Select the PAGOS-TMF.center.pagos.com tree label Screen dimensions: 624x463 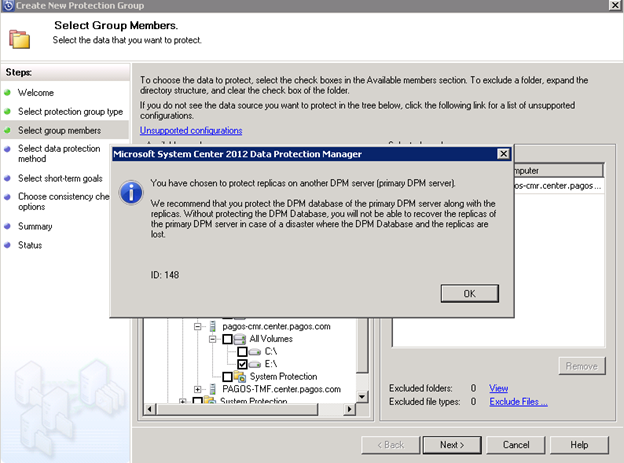[281, 389]
